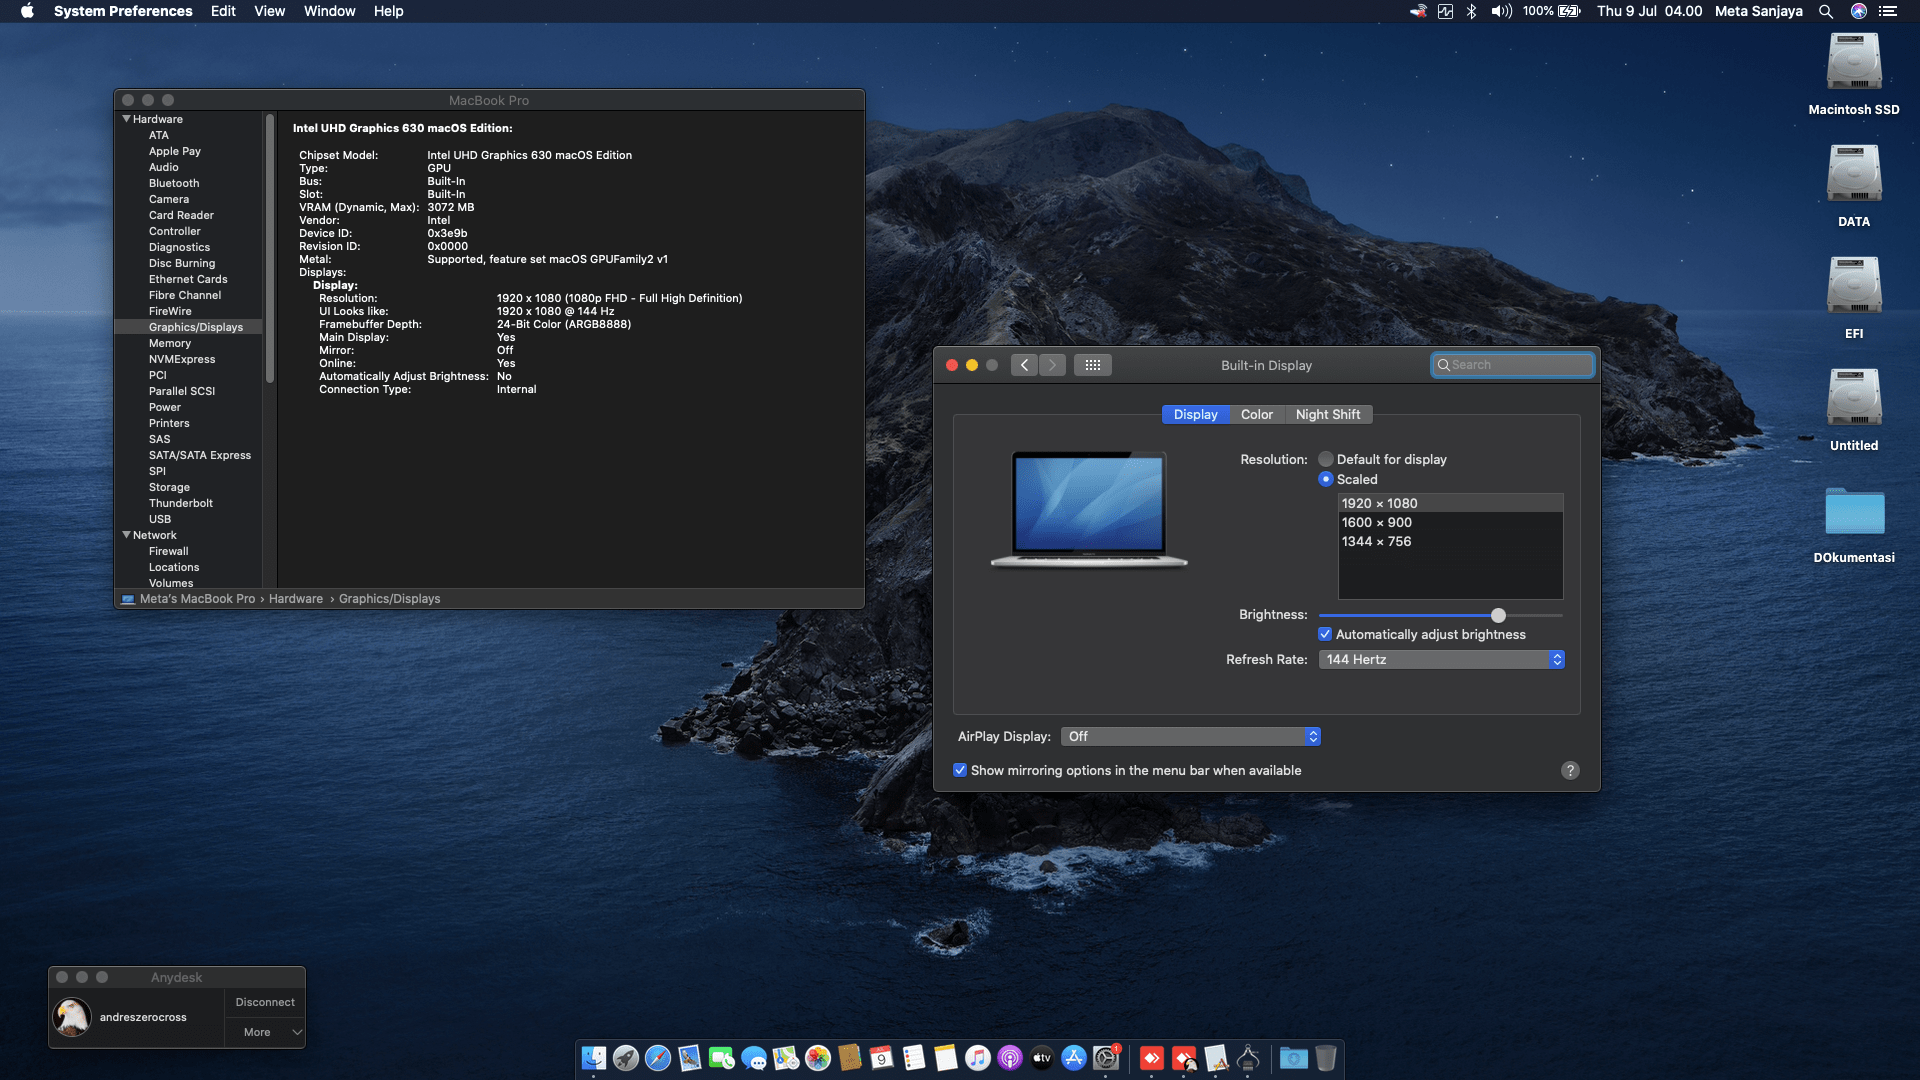Click System Preferences gear in Dock
Screen dimensions: 1920x1080
coord(1106,1058)
